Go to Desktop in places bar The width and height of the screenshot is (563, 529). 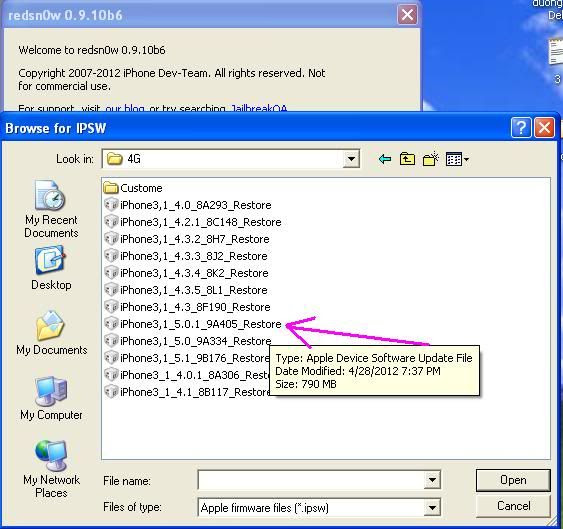pos(51,268)
